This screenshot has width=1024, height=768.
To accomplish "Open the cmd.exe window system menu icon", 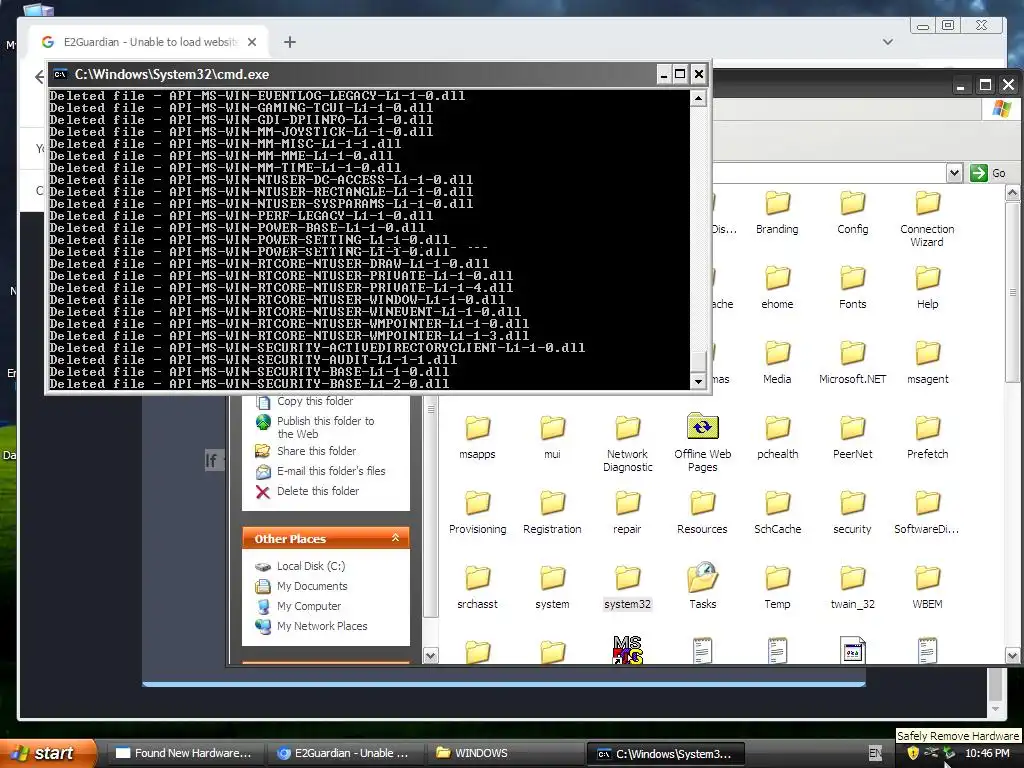I will point(60,74).
